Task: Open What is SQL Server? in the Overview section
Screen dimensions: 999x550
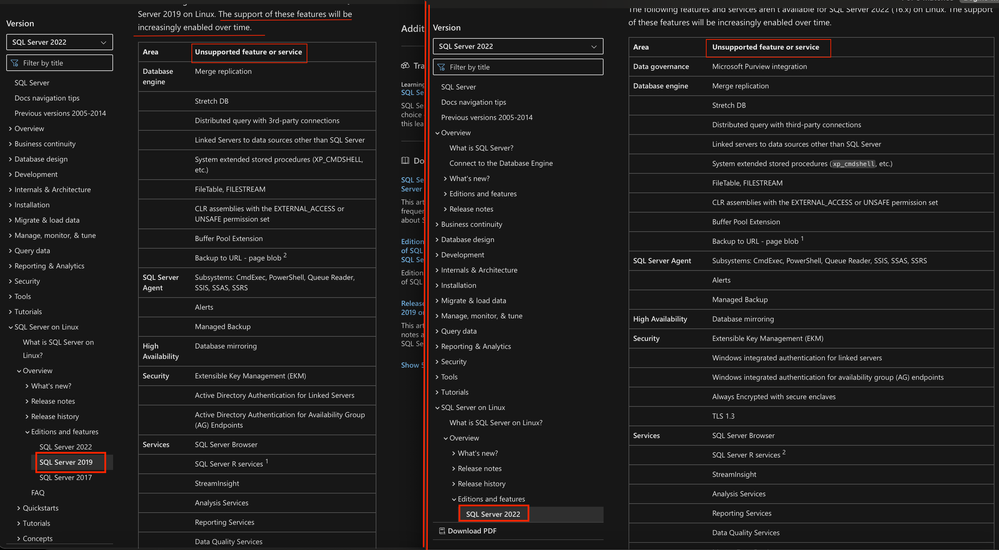Action: tap(481, 148)
